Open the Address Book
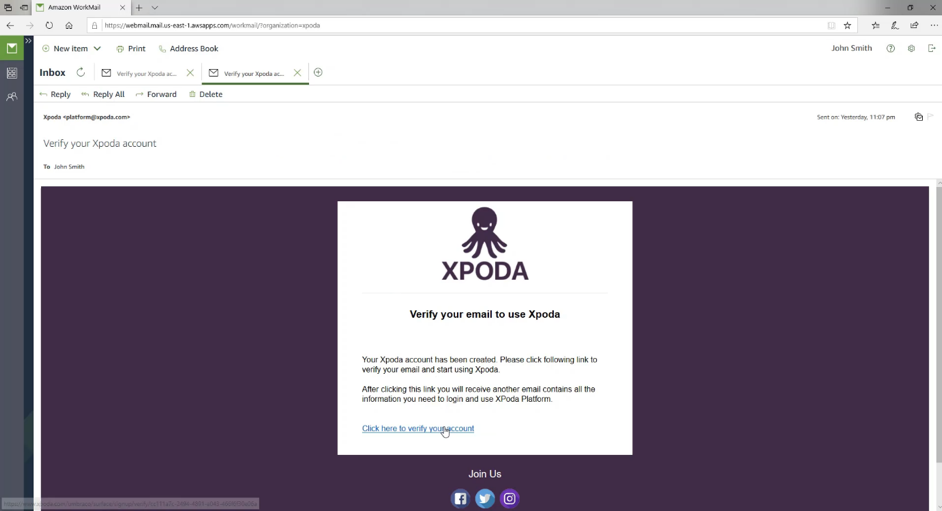 pyautogui.click(x=188, y=49)
